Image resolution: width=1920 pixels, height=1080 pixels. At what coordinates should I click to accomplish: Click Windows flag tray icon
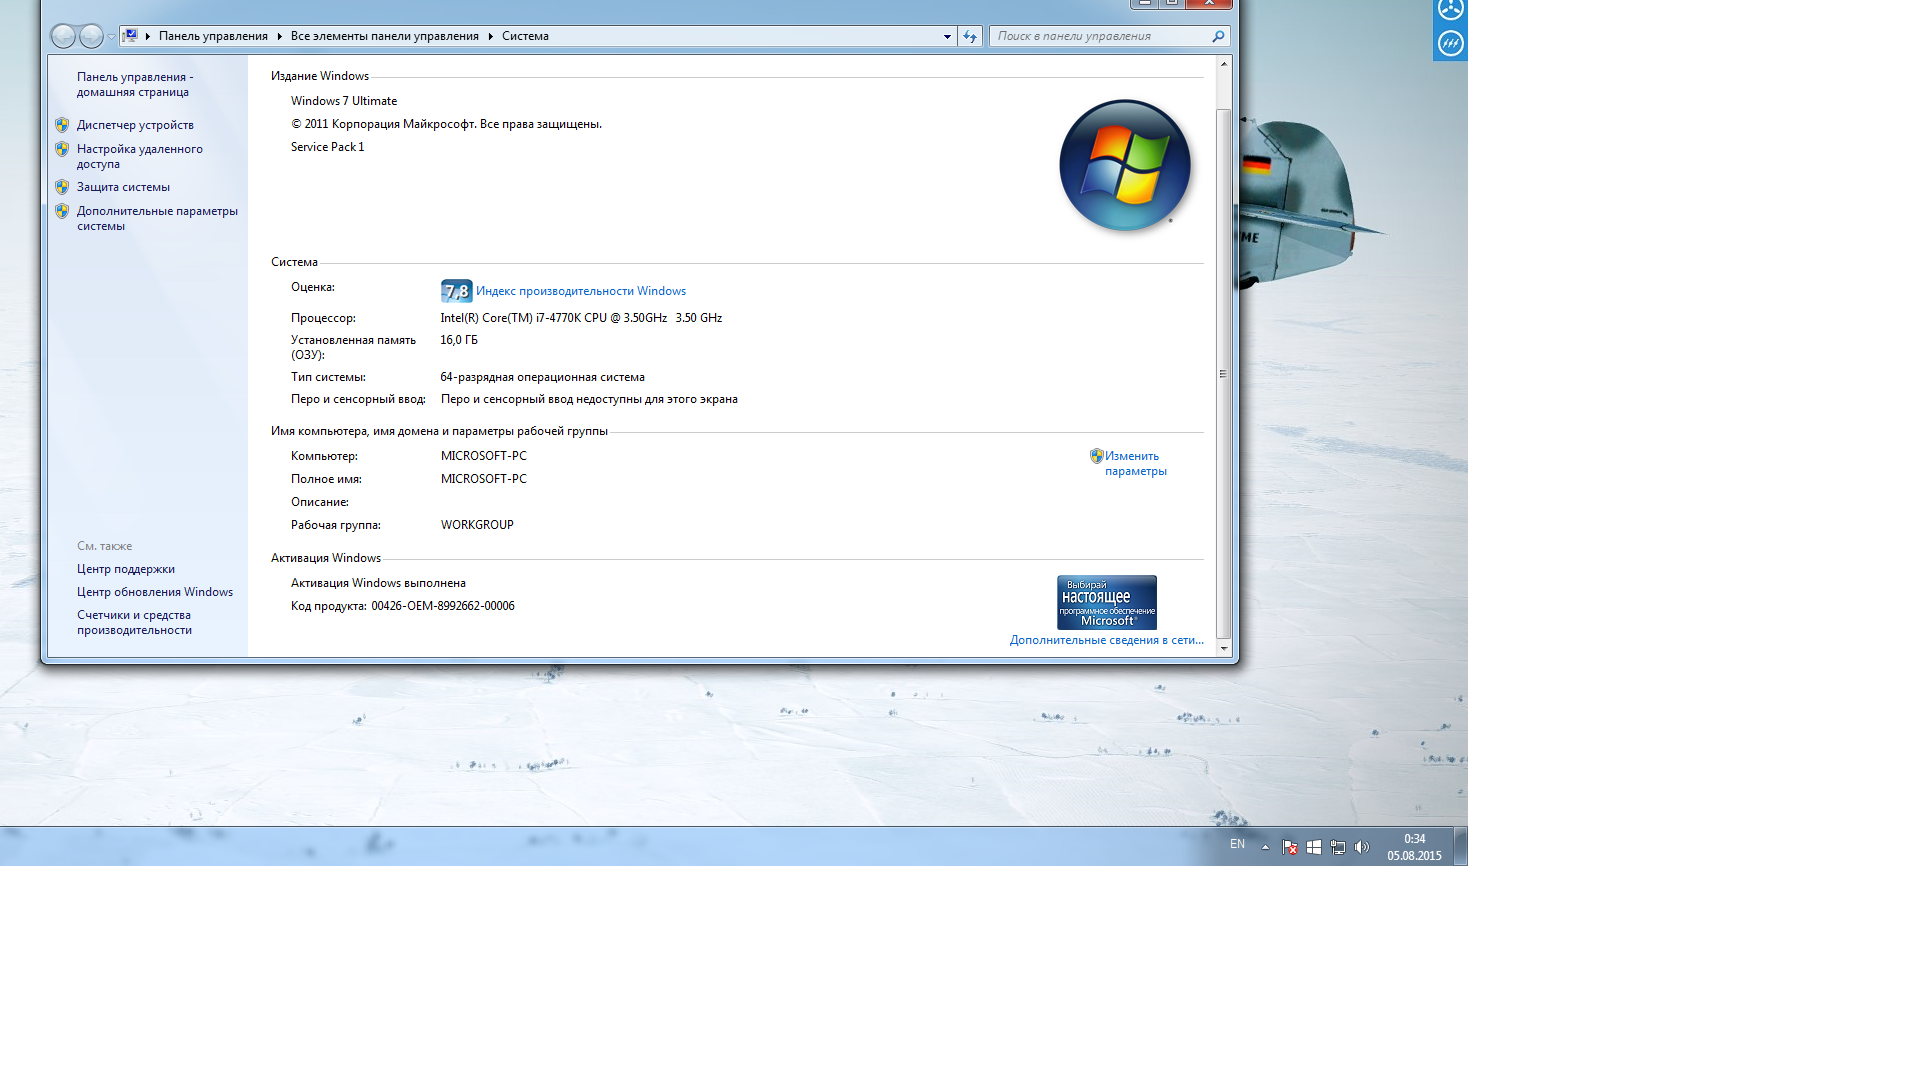point(1314,847)
